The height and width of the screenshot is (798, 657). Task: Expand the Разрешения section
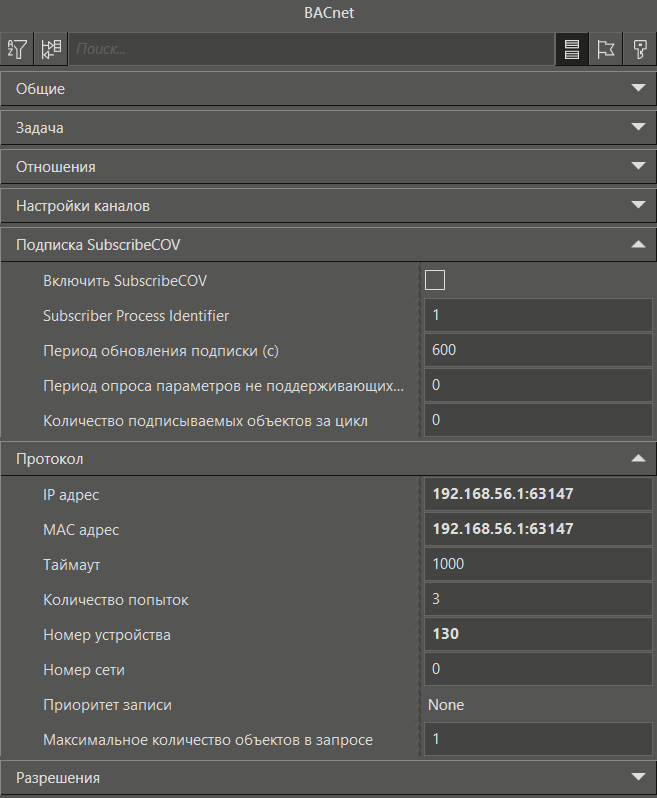pyautogui.click(x=328, y=778)
